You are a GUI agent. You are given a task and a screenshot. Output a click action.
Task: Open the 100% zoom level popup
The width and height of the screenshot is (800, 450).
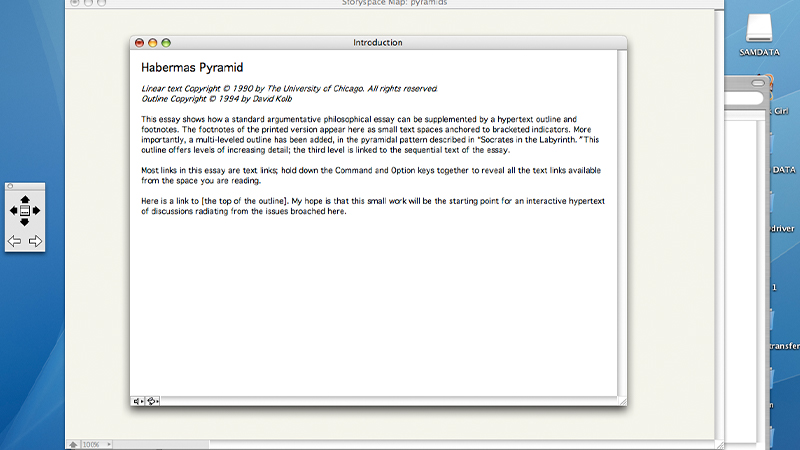tap(95, 444)
